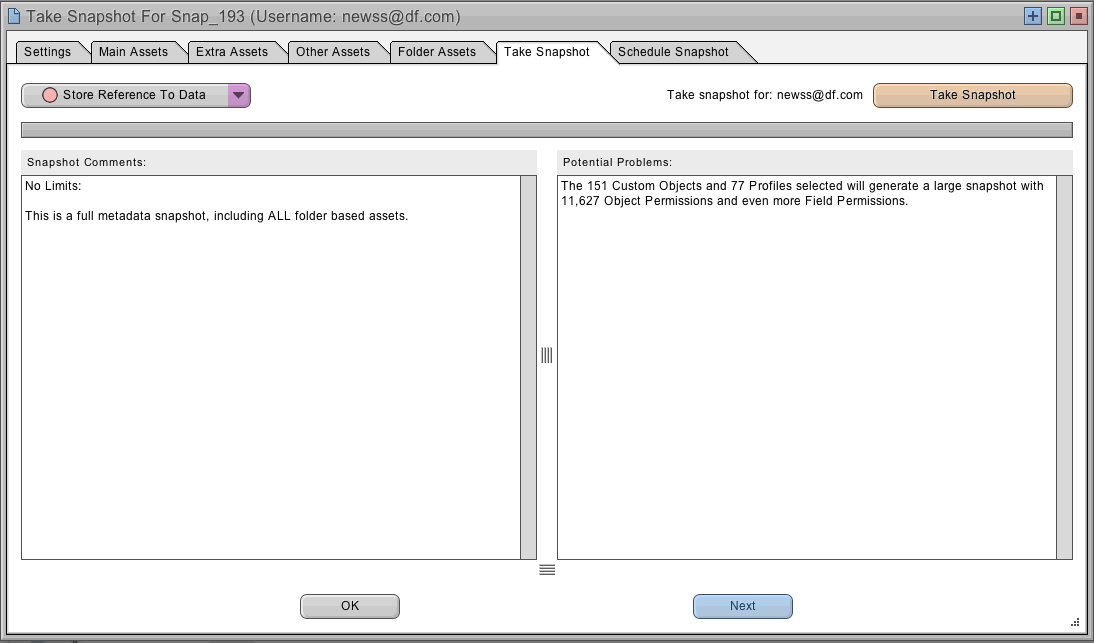This screenshot has height=643, width=1094.
Task: Click the blue plus icon in the title bar
Action: click(1033, 16)
